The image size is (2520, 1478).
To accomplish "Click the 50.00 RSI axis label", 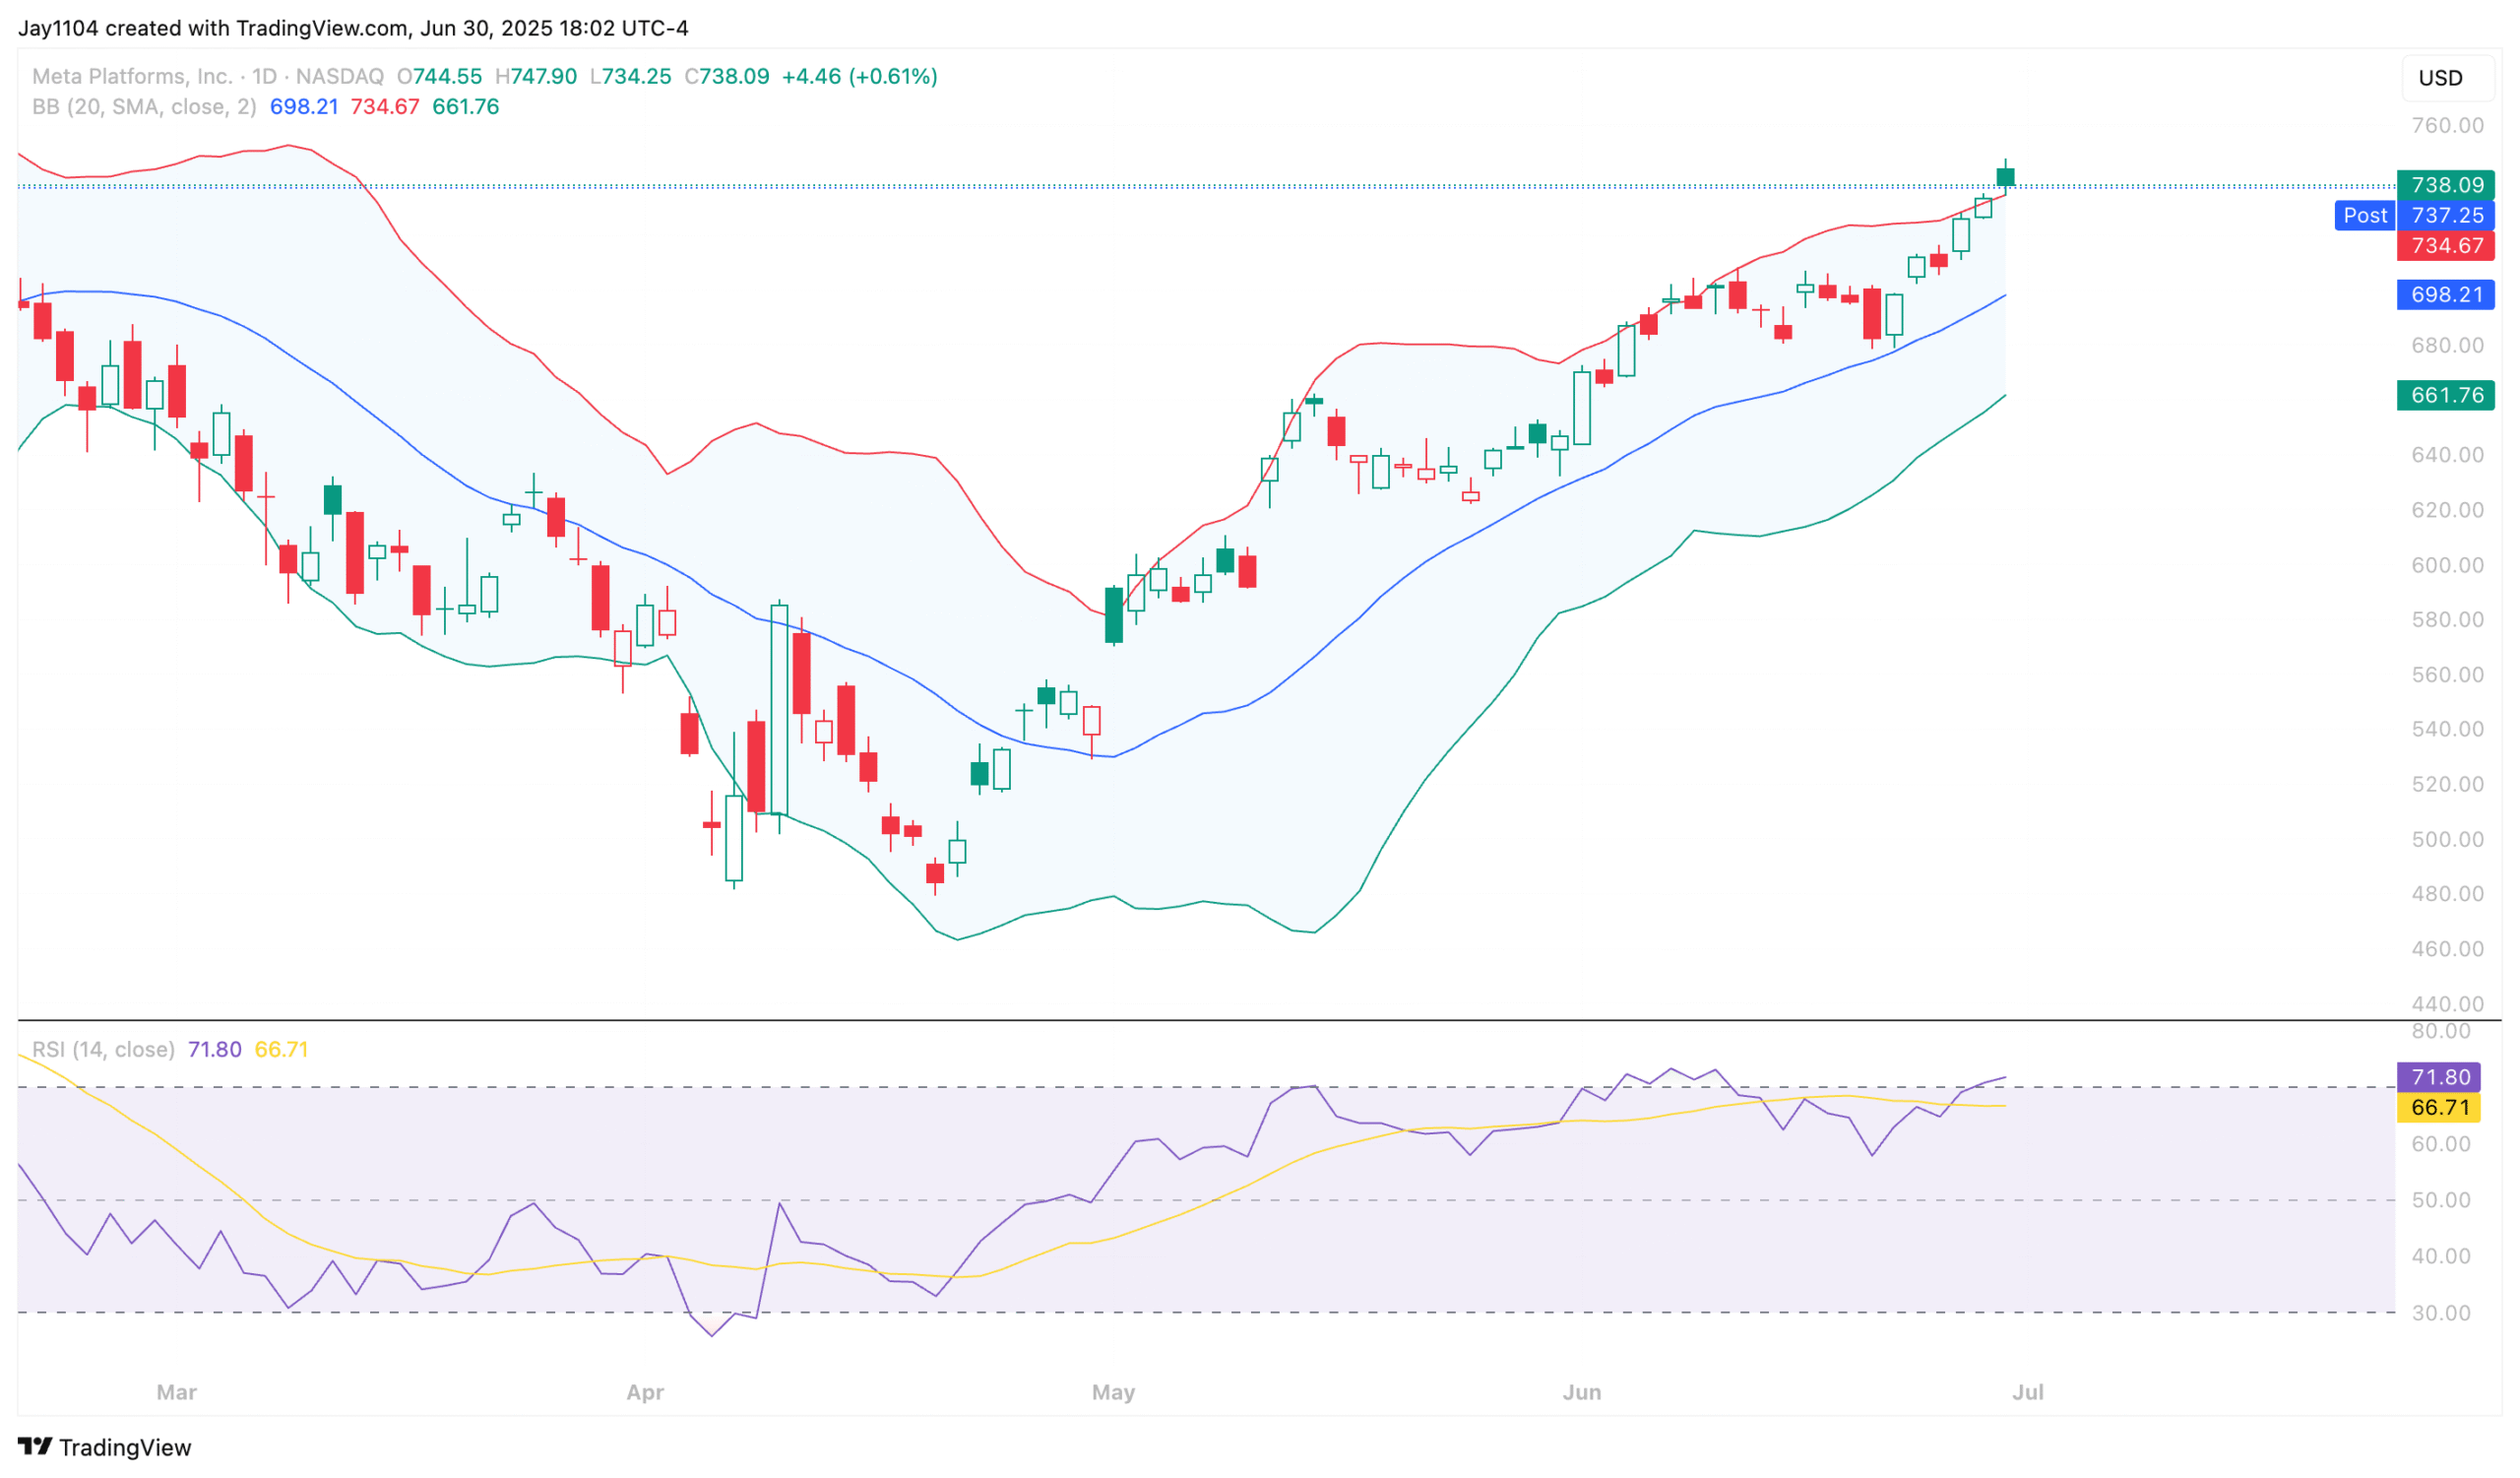I will pos(2441,1200).
